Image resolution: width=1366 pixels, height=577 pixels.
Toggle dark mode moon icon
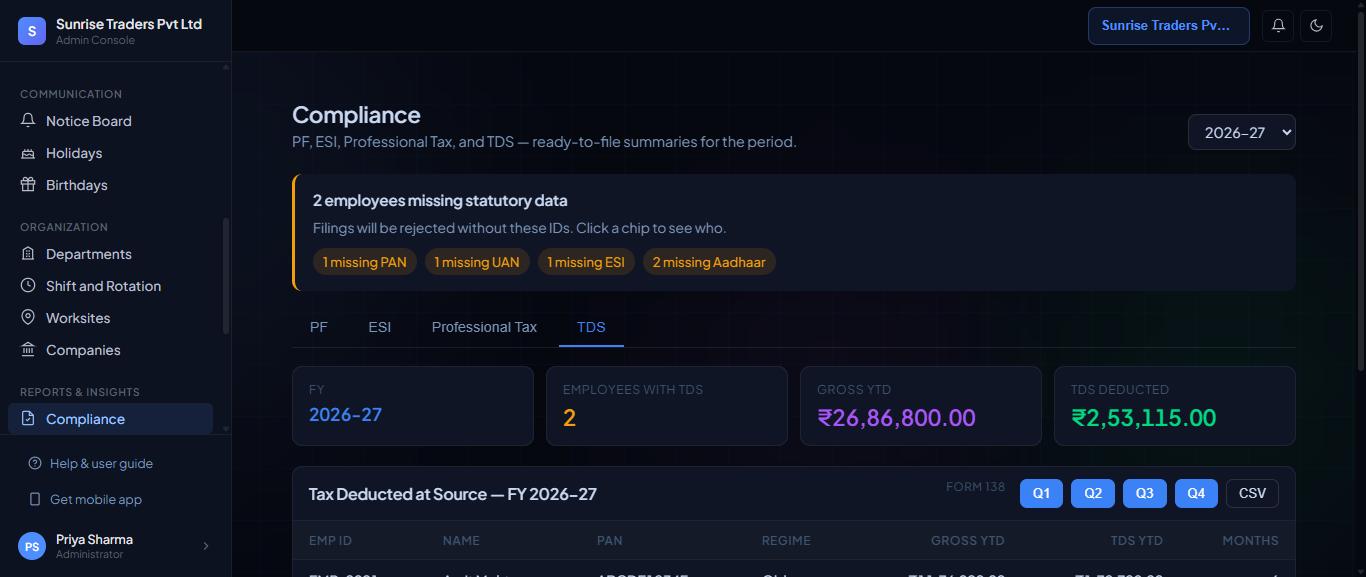1316,26
